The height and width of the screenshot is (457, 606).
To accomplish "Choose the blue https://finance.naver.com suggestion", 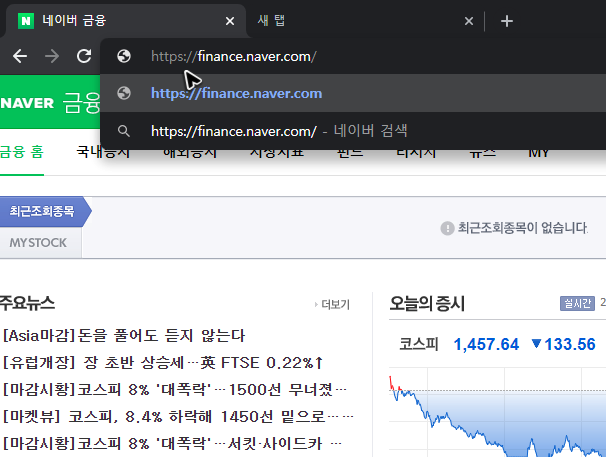I will point(353,93).
